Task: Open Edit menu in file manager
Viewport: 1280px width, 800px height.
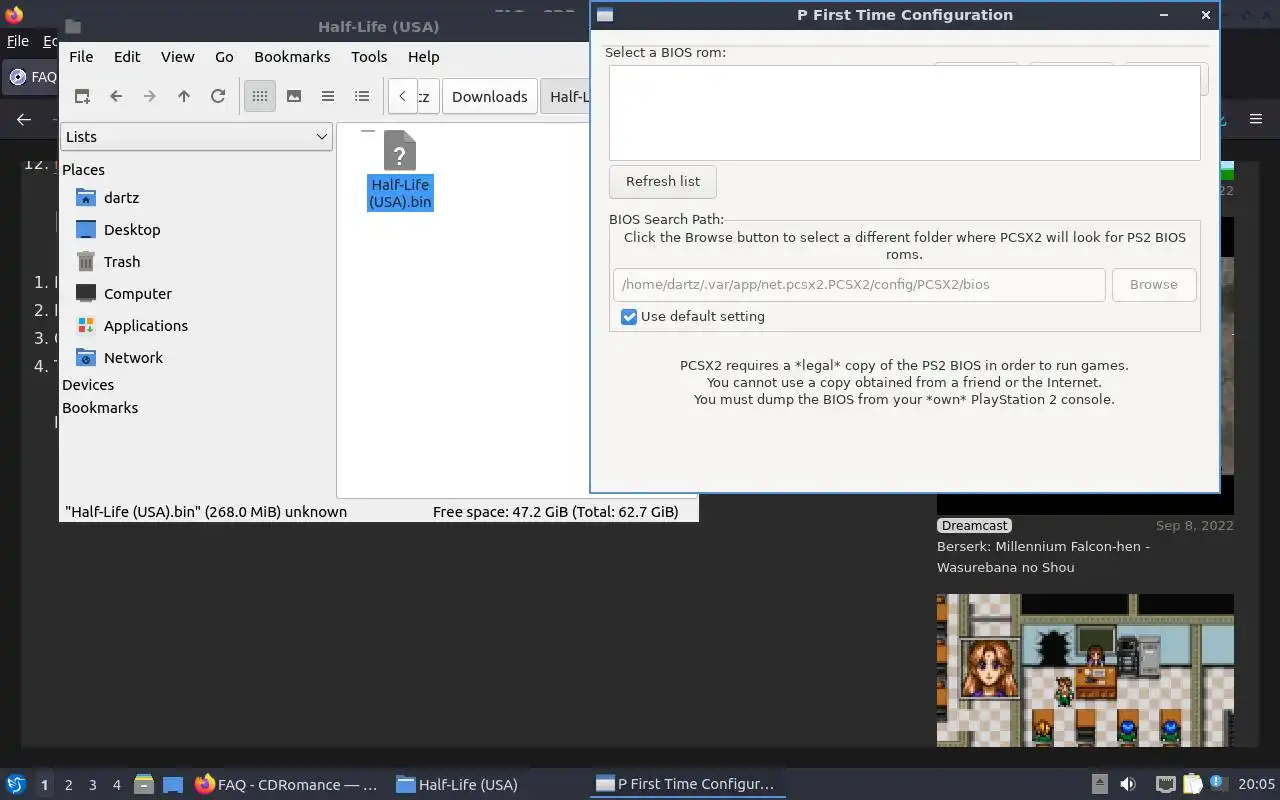Action: click(x=127, y=57)
